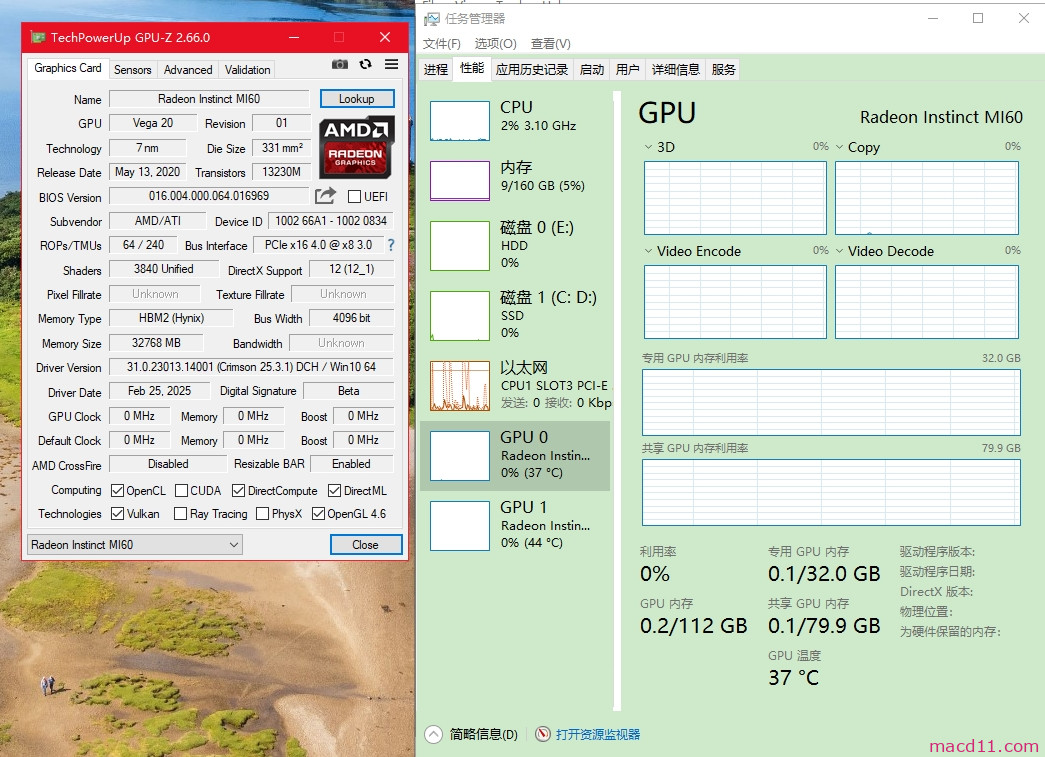Screen dimensions: 1045x757
Task: Switch to the Sensors tab in GPU-Z
Action: pyautogui.click(x=133, y=69)
